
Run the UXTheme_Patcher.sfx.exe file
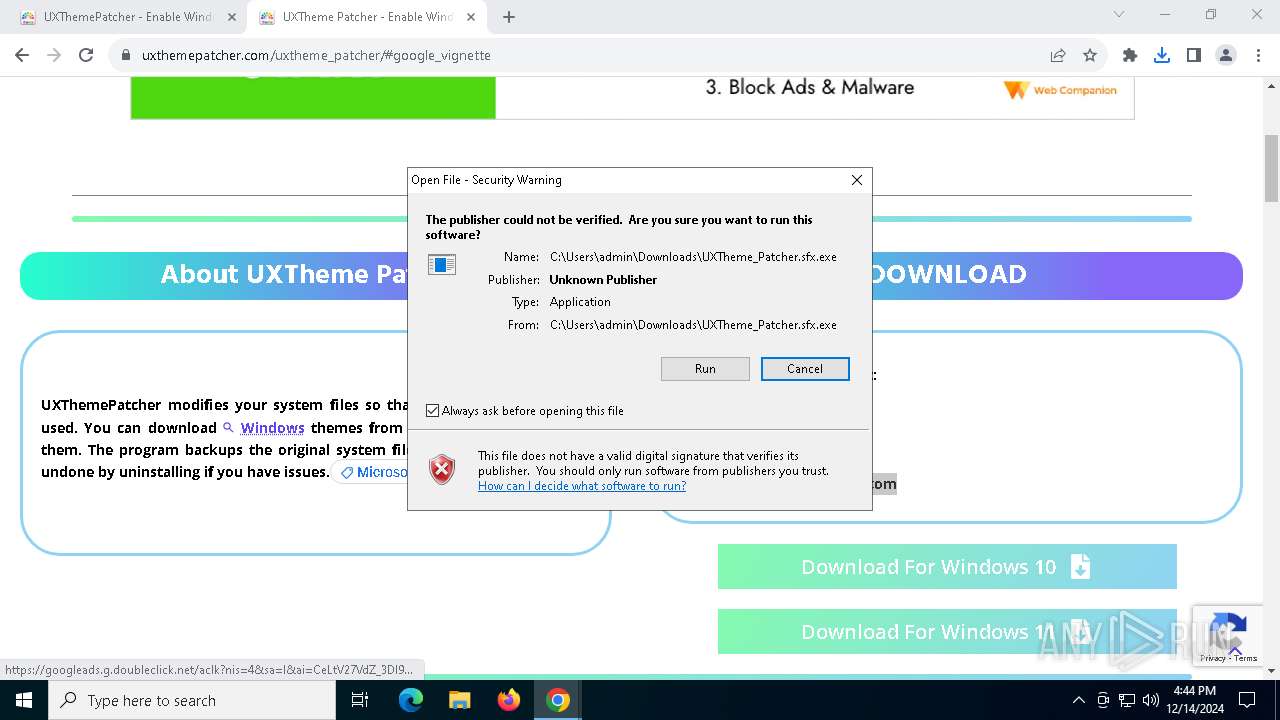point(705,369)
